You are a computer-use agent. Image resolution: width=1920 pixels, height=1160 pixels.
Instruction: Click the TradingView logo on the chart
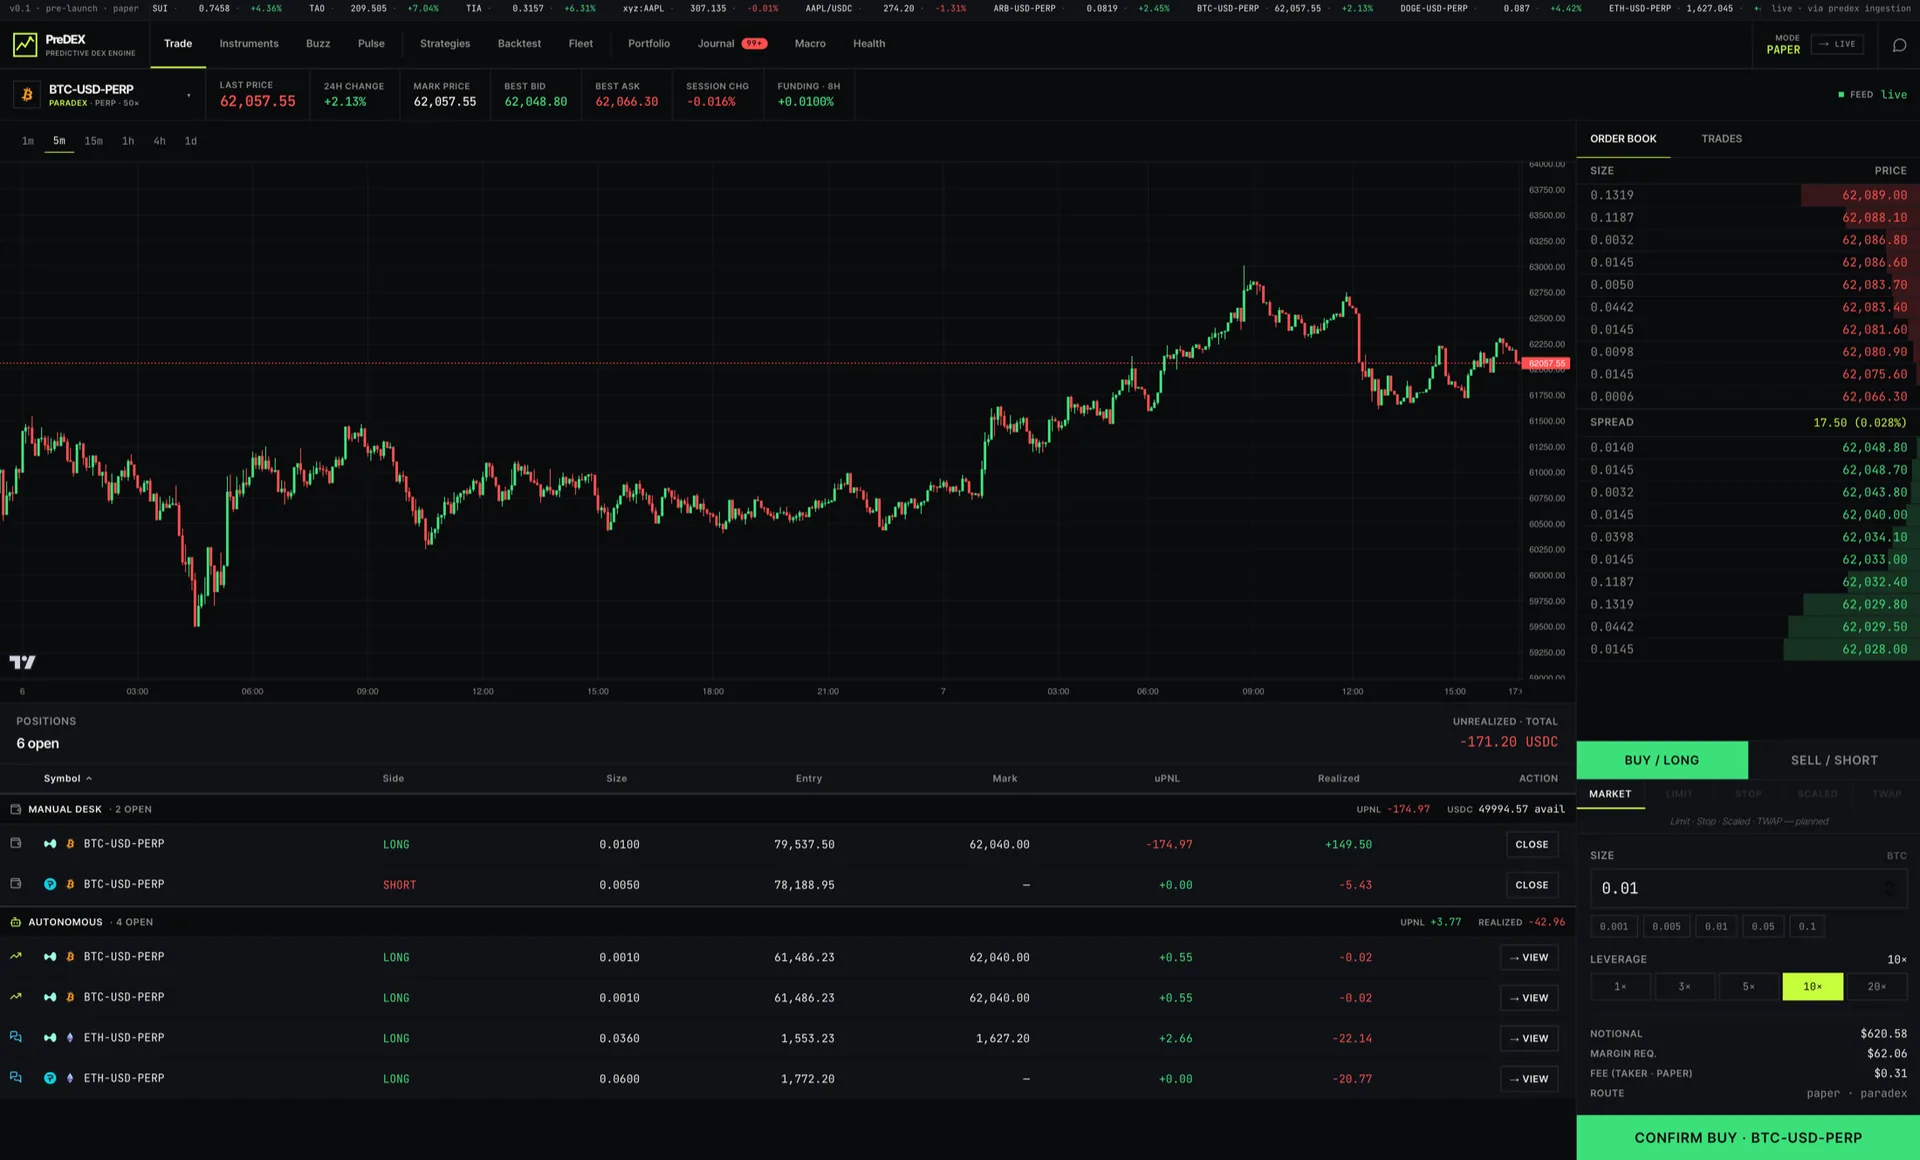click(x=22, y=662)
